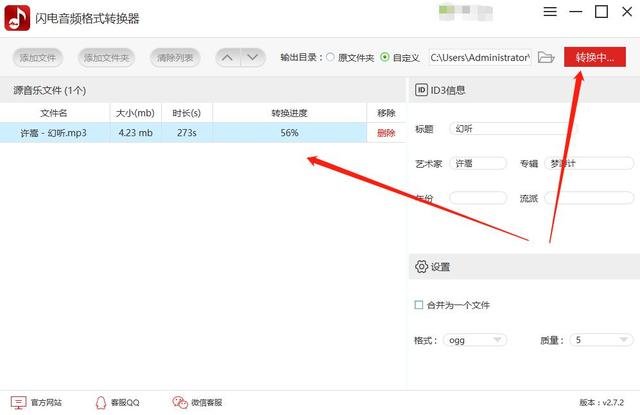Viewport: 640px width, 415px height.
Task: Click blurred user account area in title bar
Action: pyautogui.click(x=465, y=12)
